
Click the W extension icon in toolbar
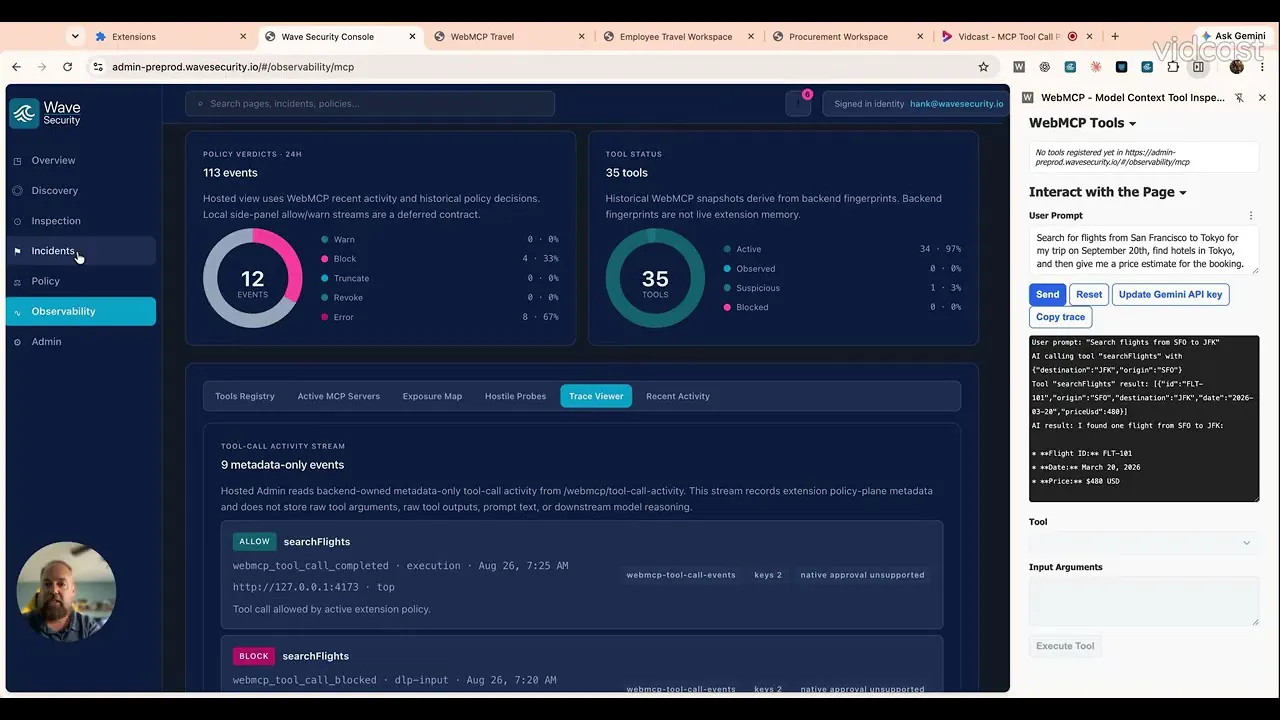click(1019, 67)
